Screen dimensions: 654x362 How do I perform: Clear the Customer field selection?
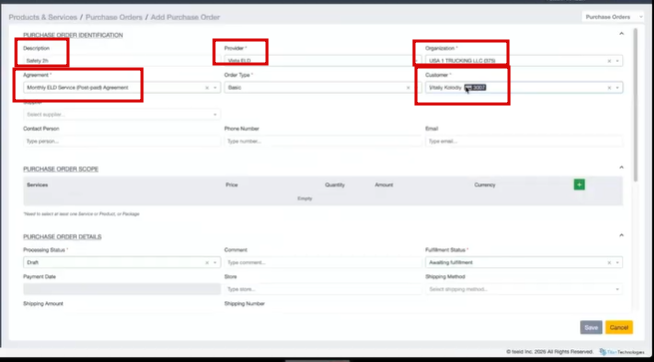click(609, 88)
